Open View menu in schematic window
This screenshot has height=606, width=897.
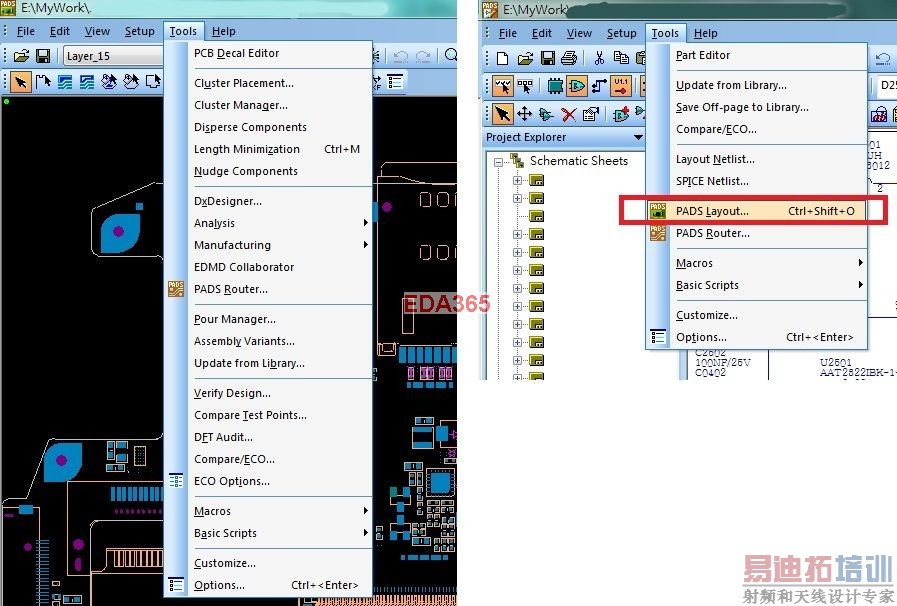pyautogui.click(x=579, y=33)
